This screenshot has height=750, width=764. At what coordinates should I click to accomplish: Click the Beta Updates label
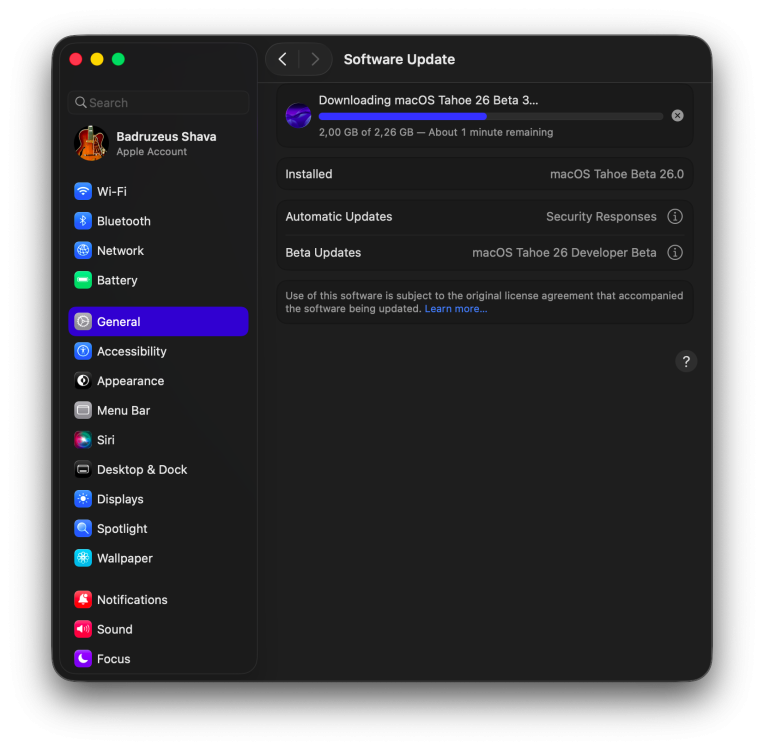[323, 252]
